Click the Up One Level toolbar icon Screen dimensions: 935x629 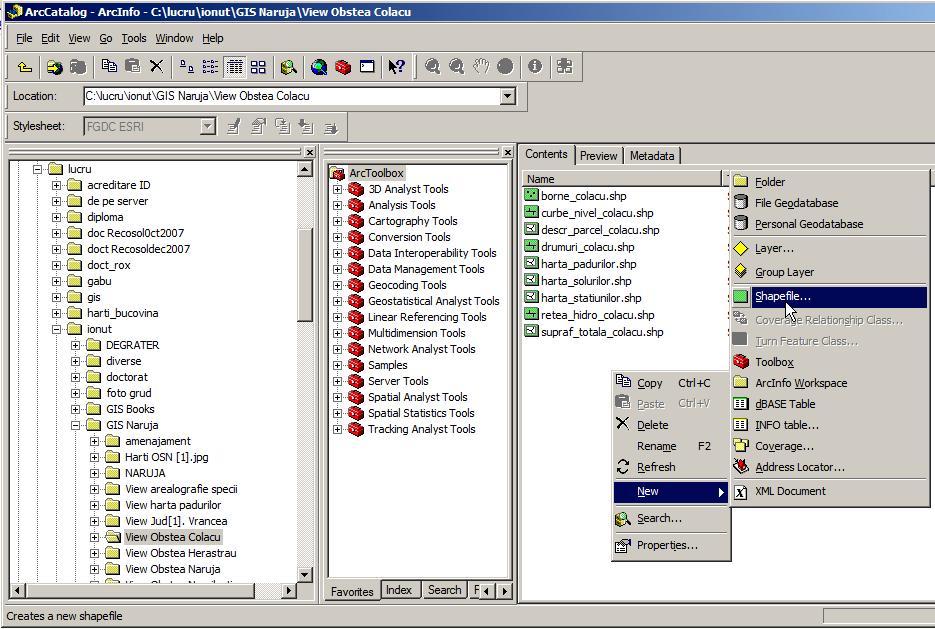(24, 67)
